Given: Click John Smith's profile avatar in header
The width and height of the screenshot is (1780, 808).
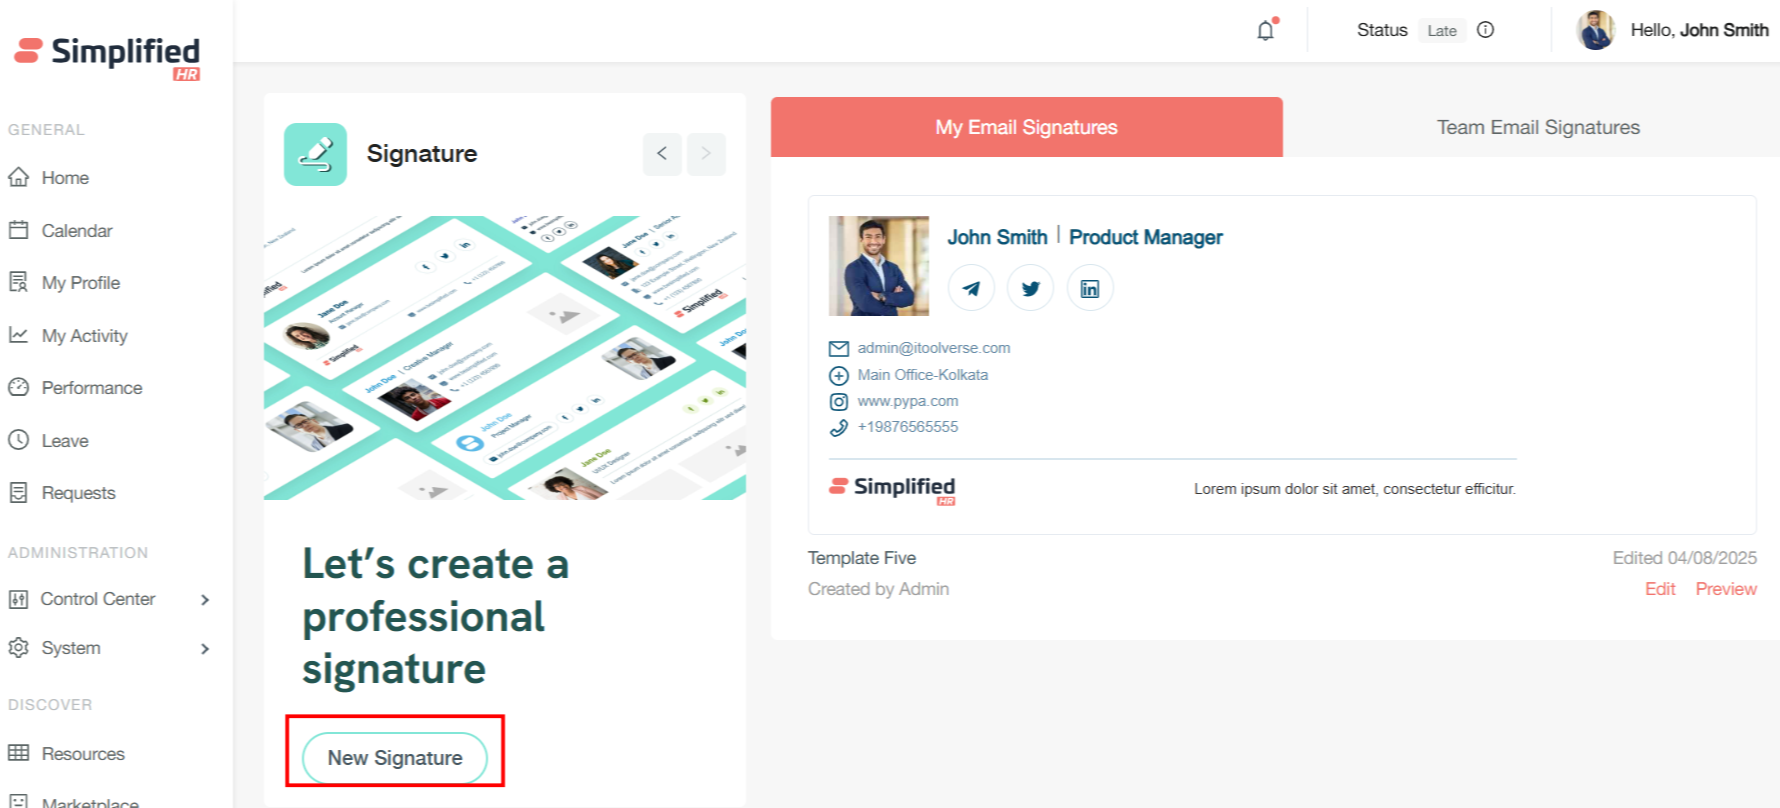Looking at the screenshot, I should click(x=1595, y=30).
